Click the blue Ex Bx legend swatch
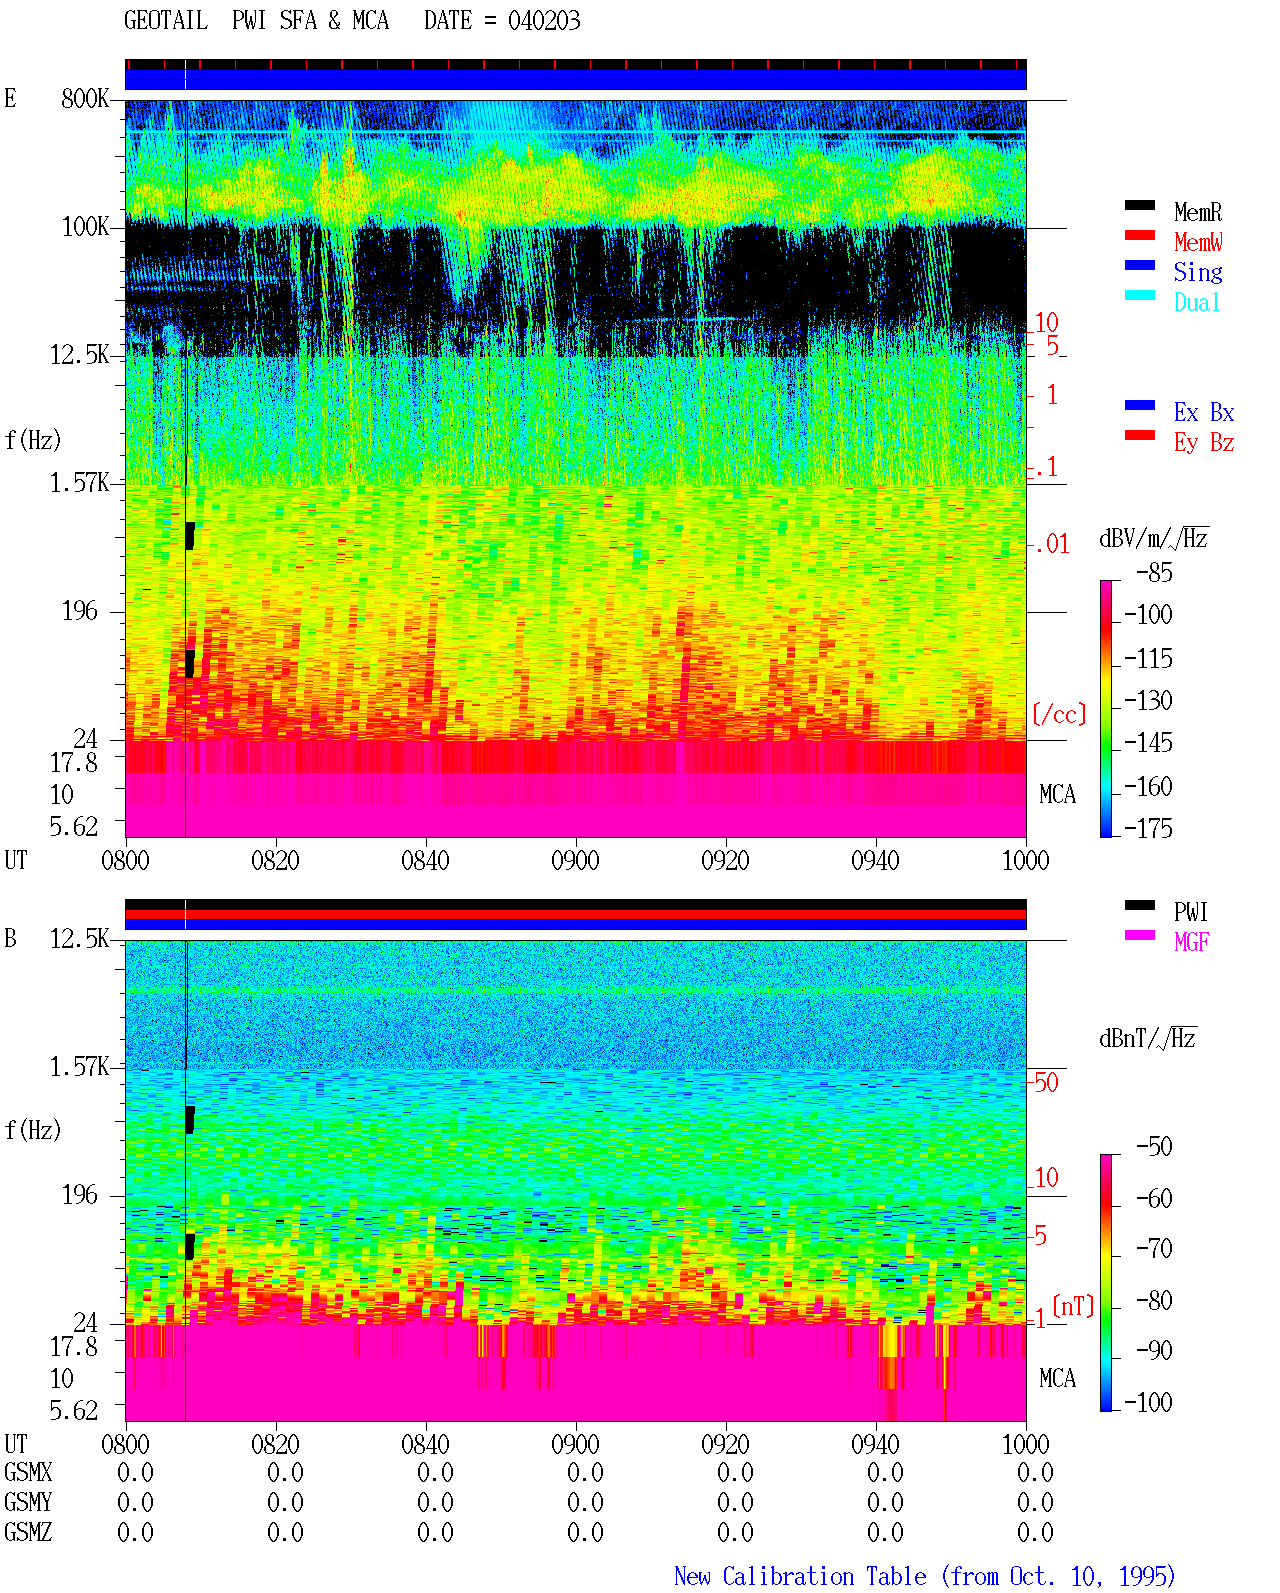 coord(1140,405)
